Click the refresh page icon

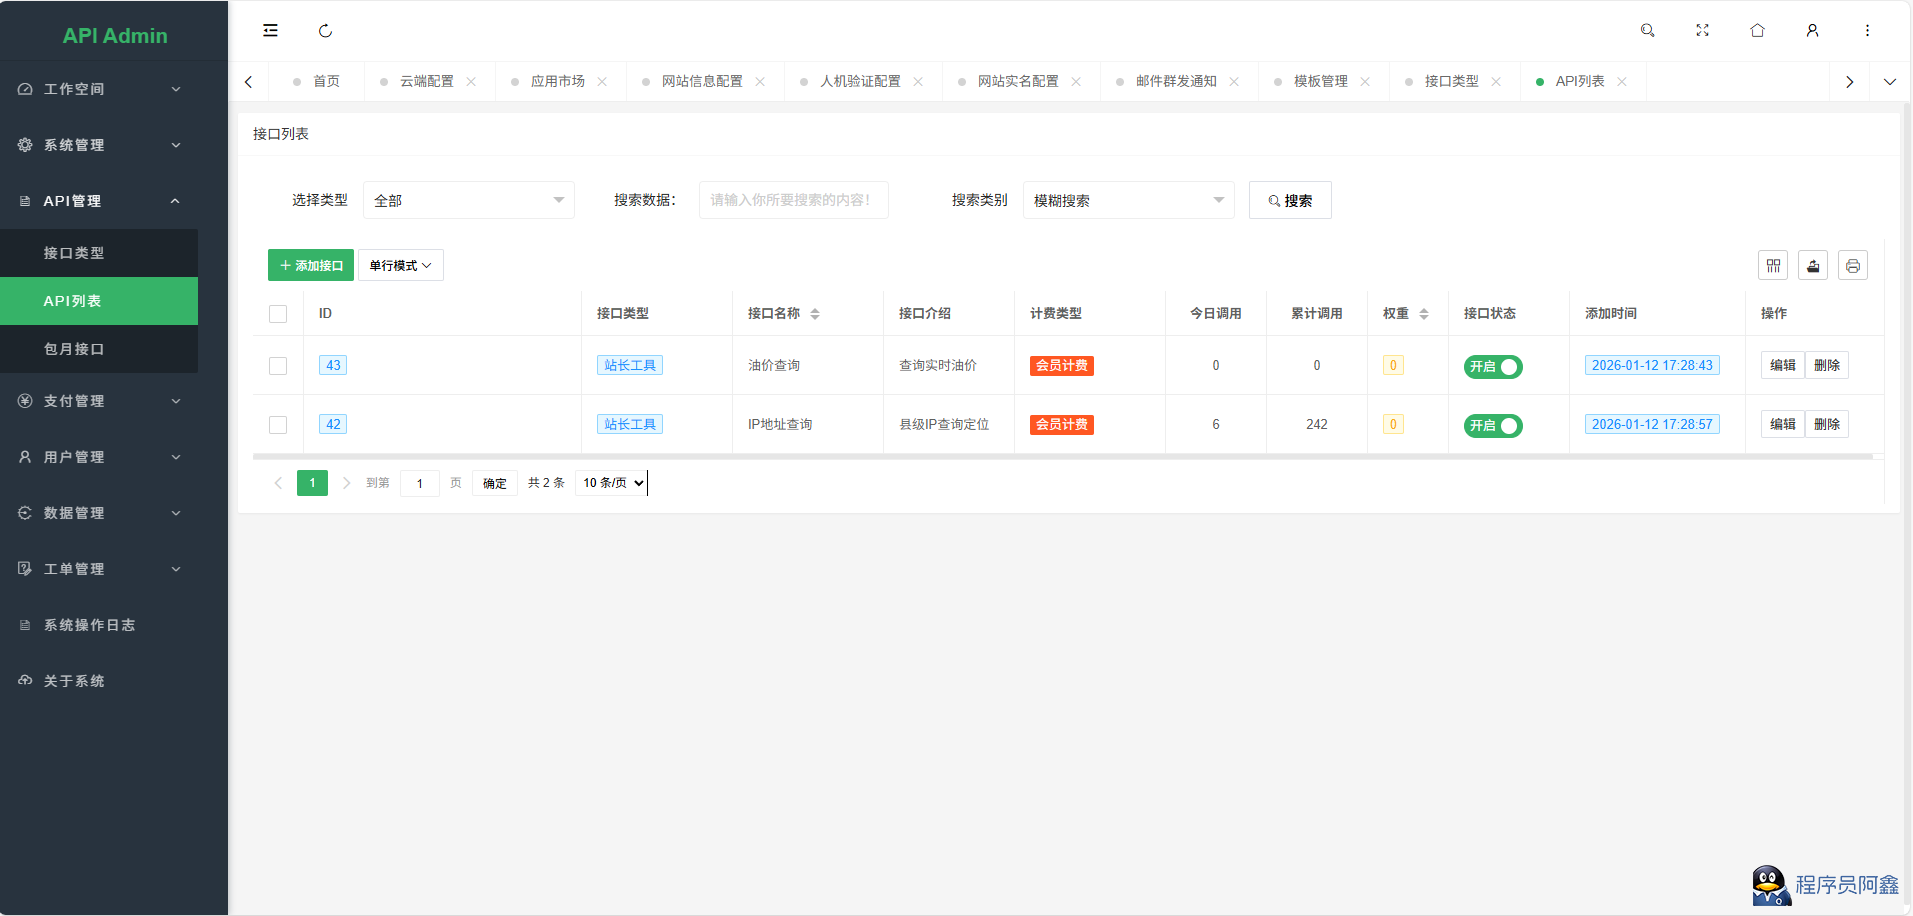click(x=325, y=31)
